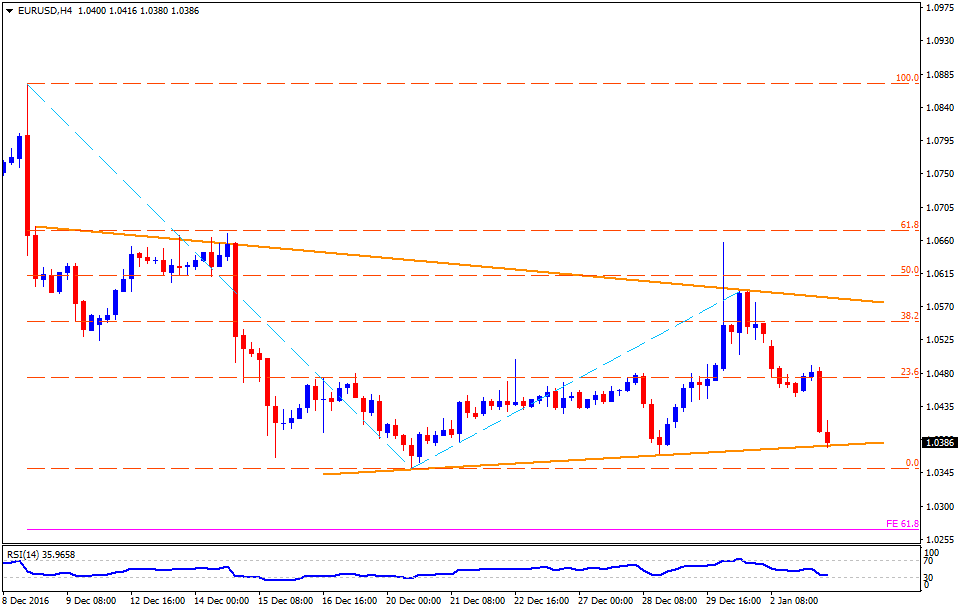Click the 20 Dec 00:00 time label
960x612 pixels.
coord(414,601)
